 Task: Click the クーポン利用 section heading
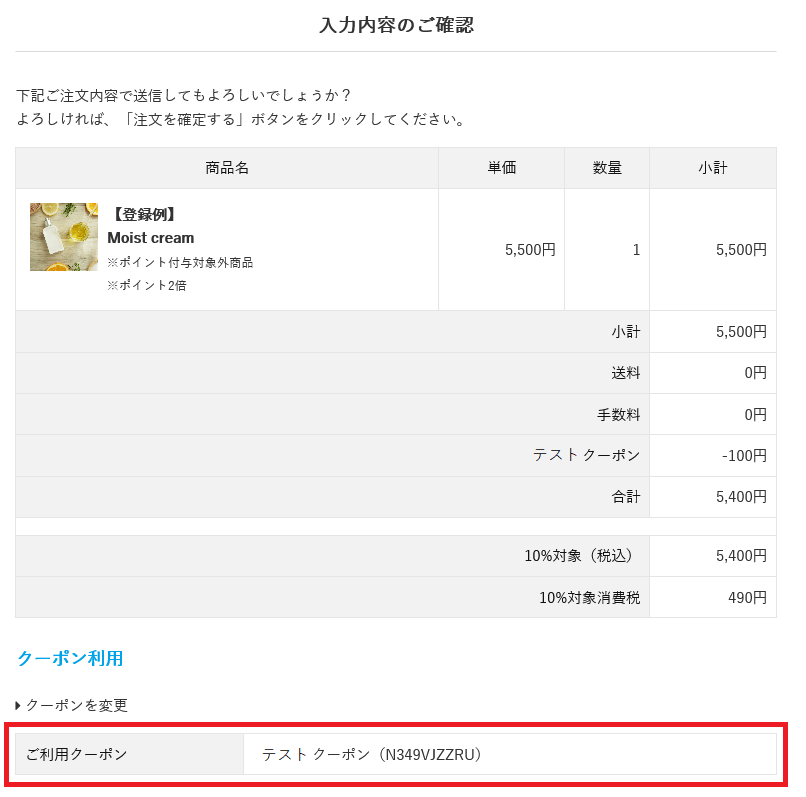pyautogui.click(x=70, y=658)
